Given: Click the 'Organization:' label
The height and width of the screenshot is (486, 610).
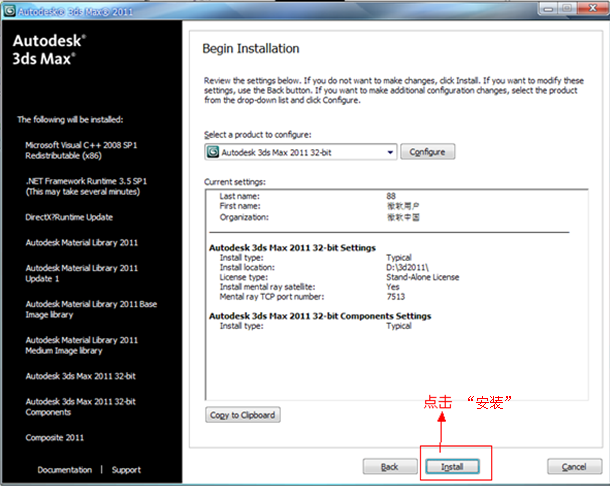Looking at the screenshot, I should (244, 217).
